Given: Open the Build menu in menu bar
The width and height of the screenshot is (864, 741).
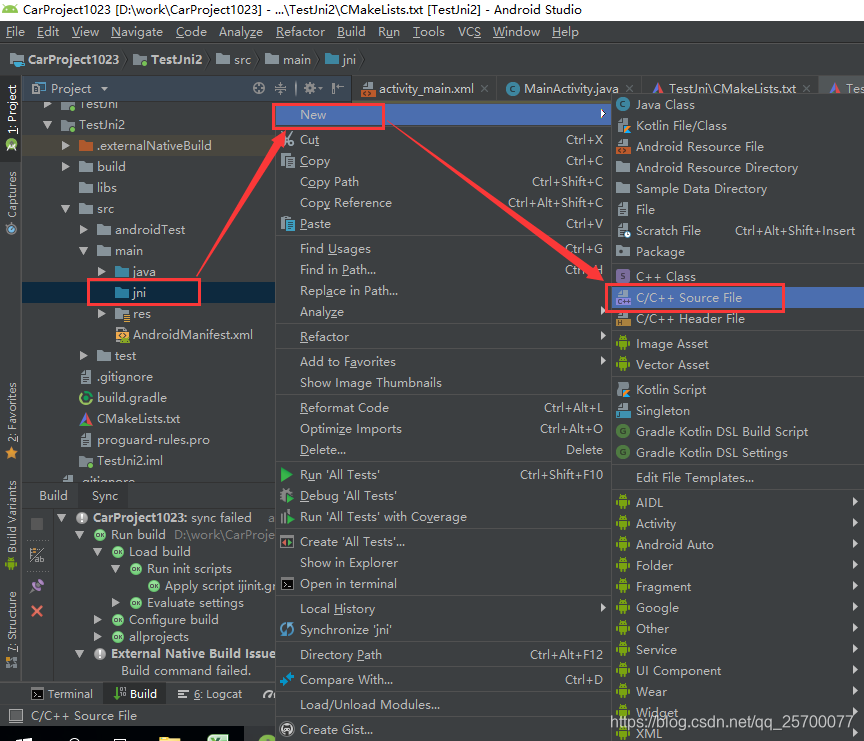Looking at the screenshot, I should pyautogui.click(x=351, y=32).
